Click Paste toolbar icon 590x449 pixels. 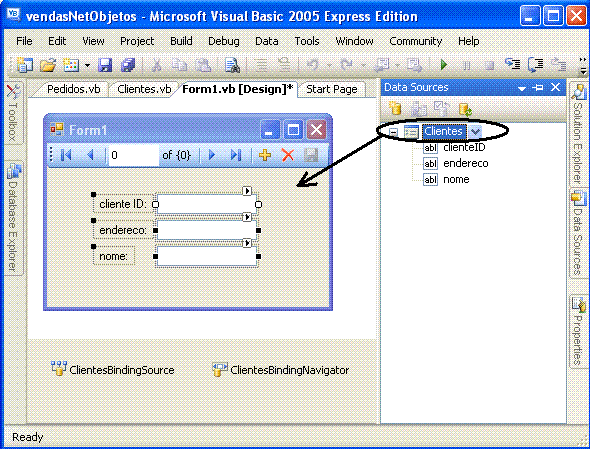[x=203, y=65]
